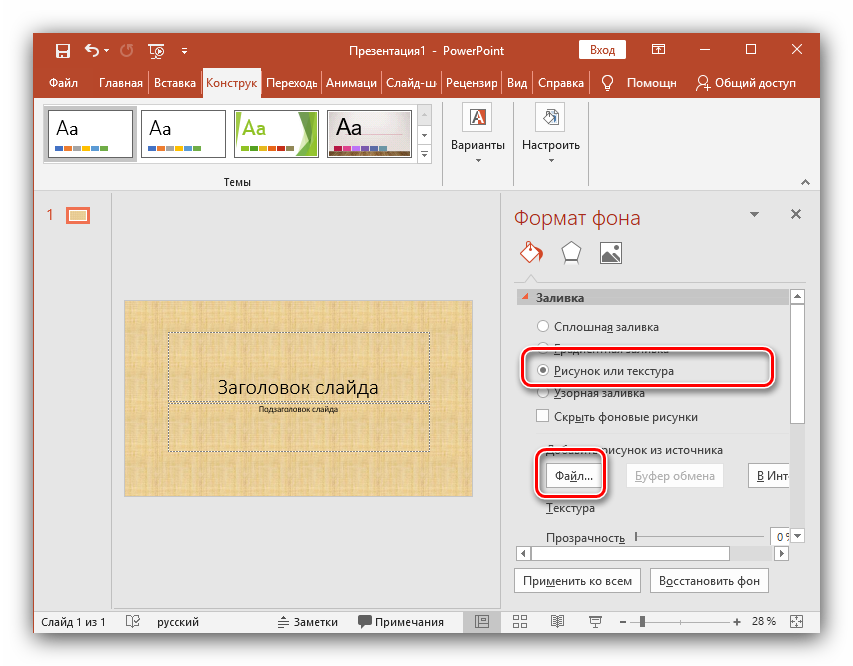
Task: Click the pane vertical scrollbar up arrow
Action: click(797, 297)
